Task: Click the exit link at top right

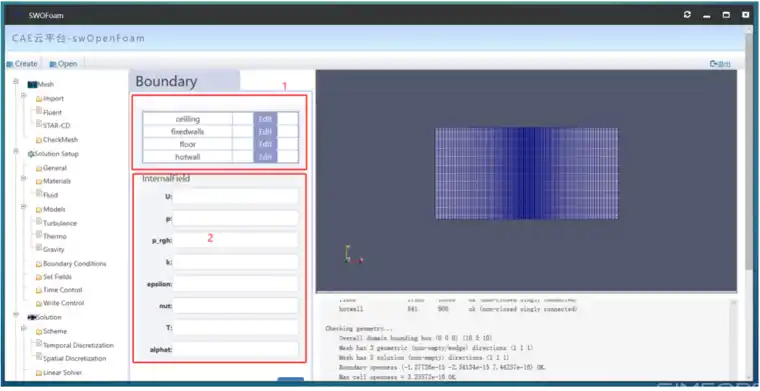Action: [x=720, y=63]
